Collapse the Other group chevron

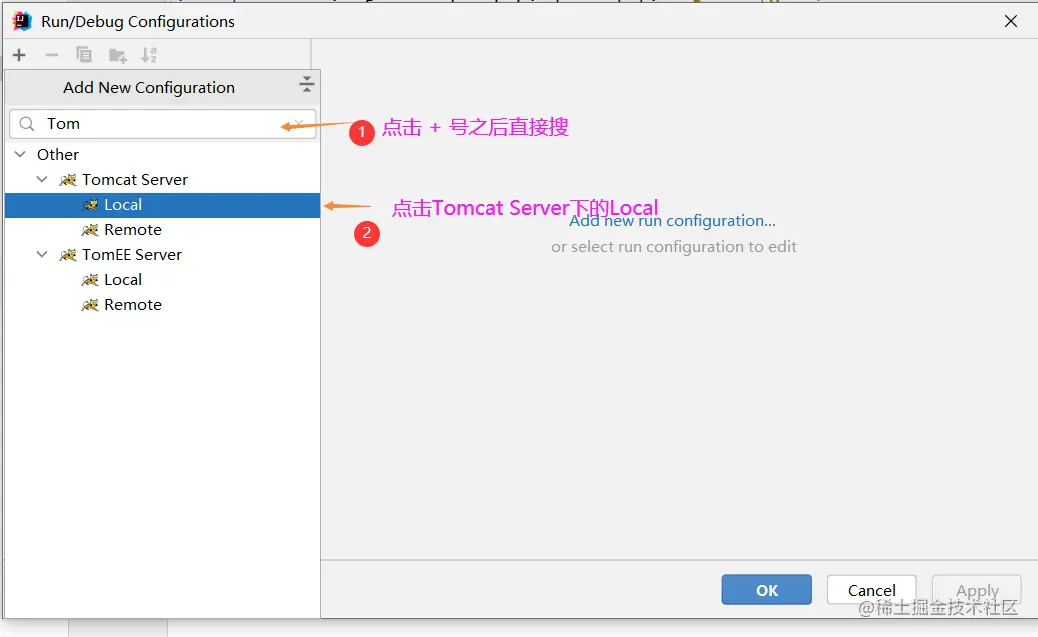(x=21, y=154)
